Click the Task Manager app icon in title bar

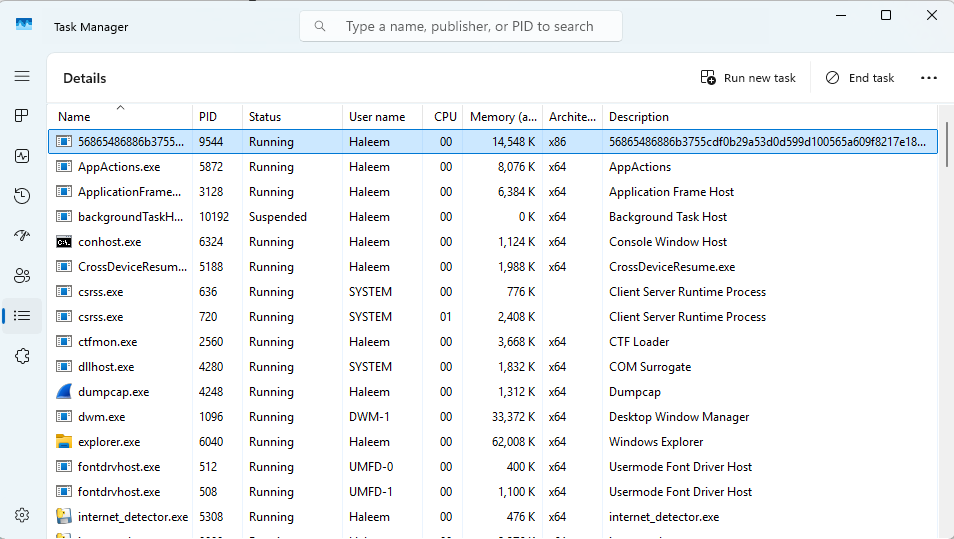pyautogui.click(x=24, y=24)
